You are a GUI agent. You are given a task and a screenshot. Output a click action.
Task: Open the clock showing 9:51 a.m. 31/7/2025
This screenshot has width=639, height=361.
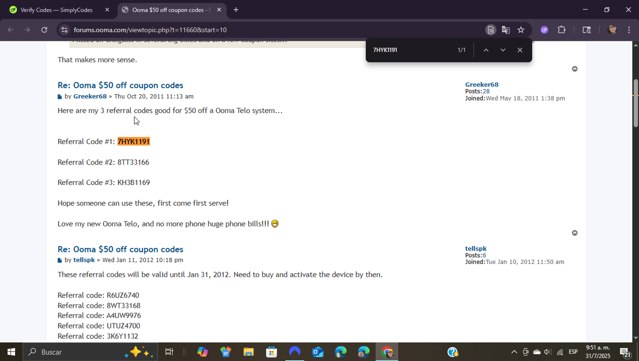point(598,352)
